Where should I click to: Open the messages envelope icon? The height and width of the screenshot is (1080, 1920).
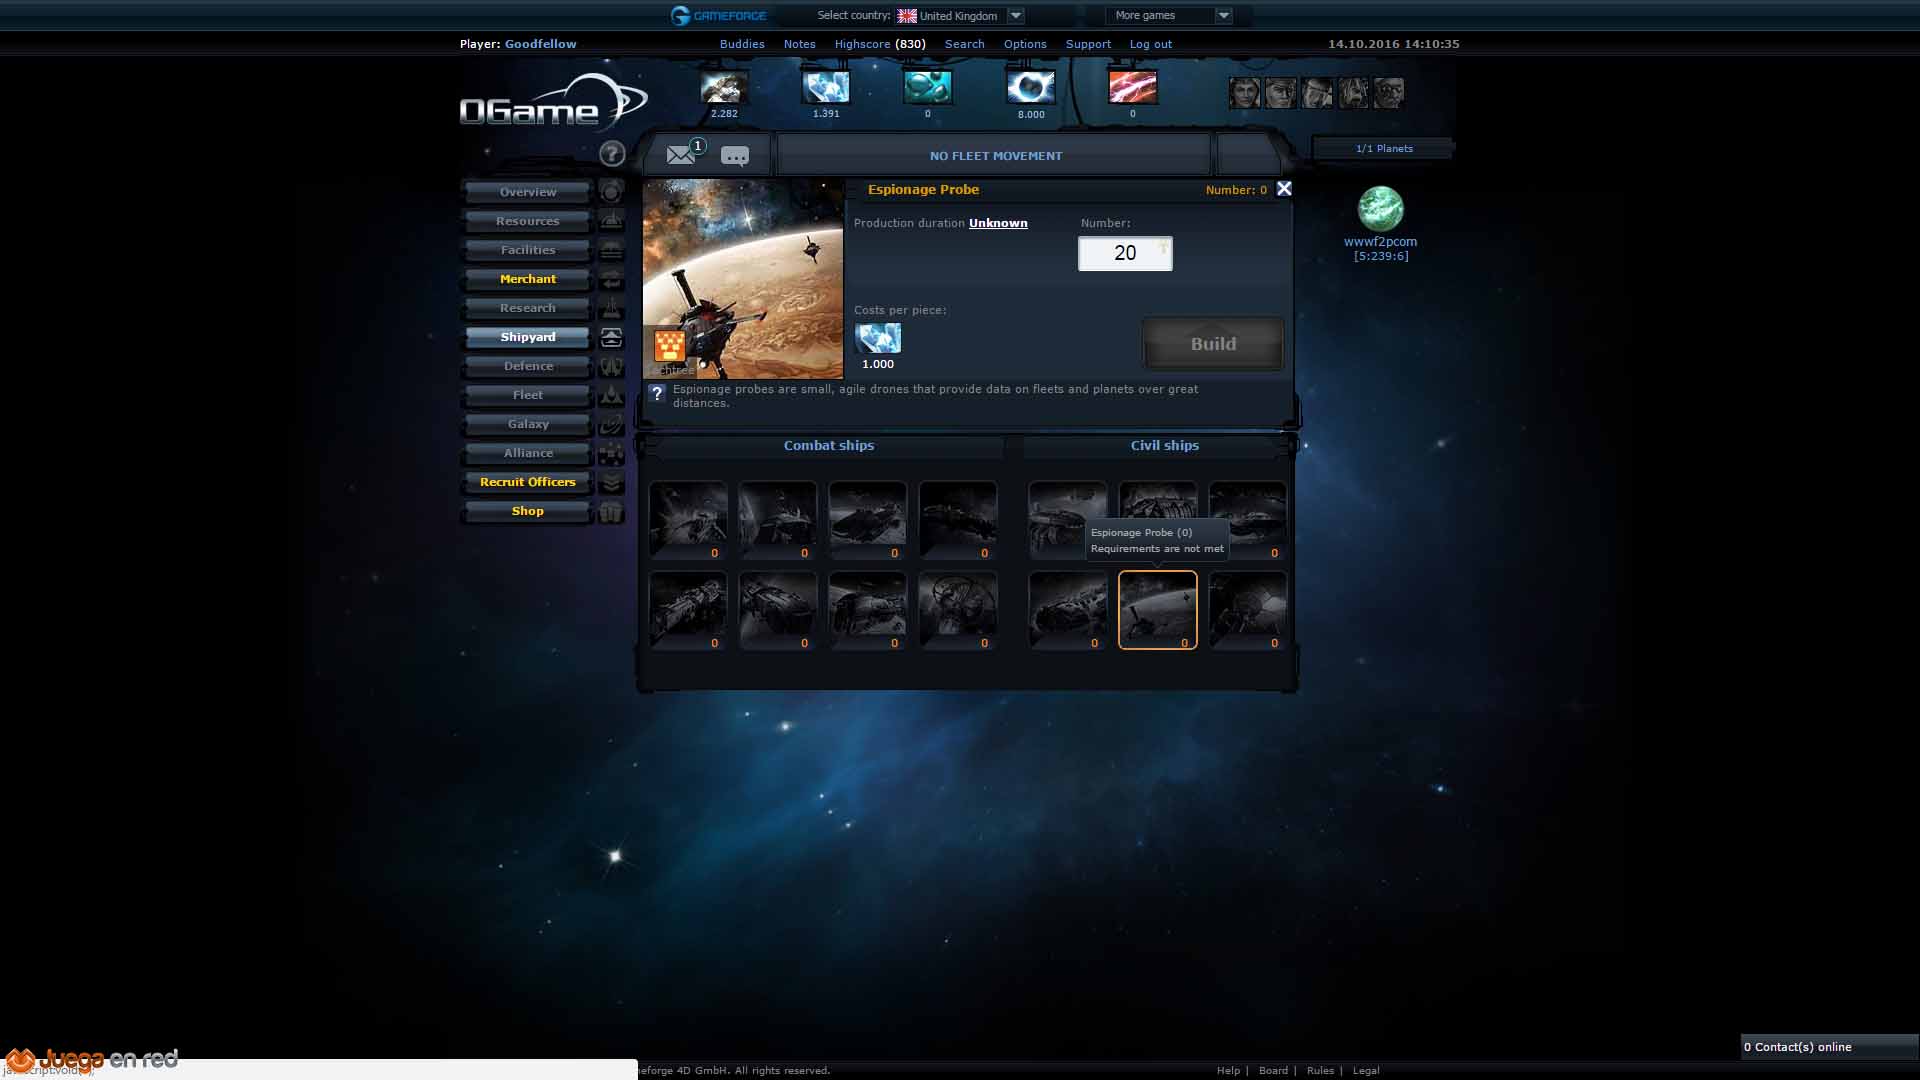coord(680,155)
